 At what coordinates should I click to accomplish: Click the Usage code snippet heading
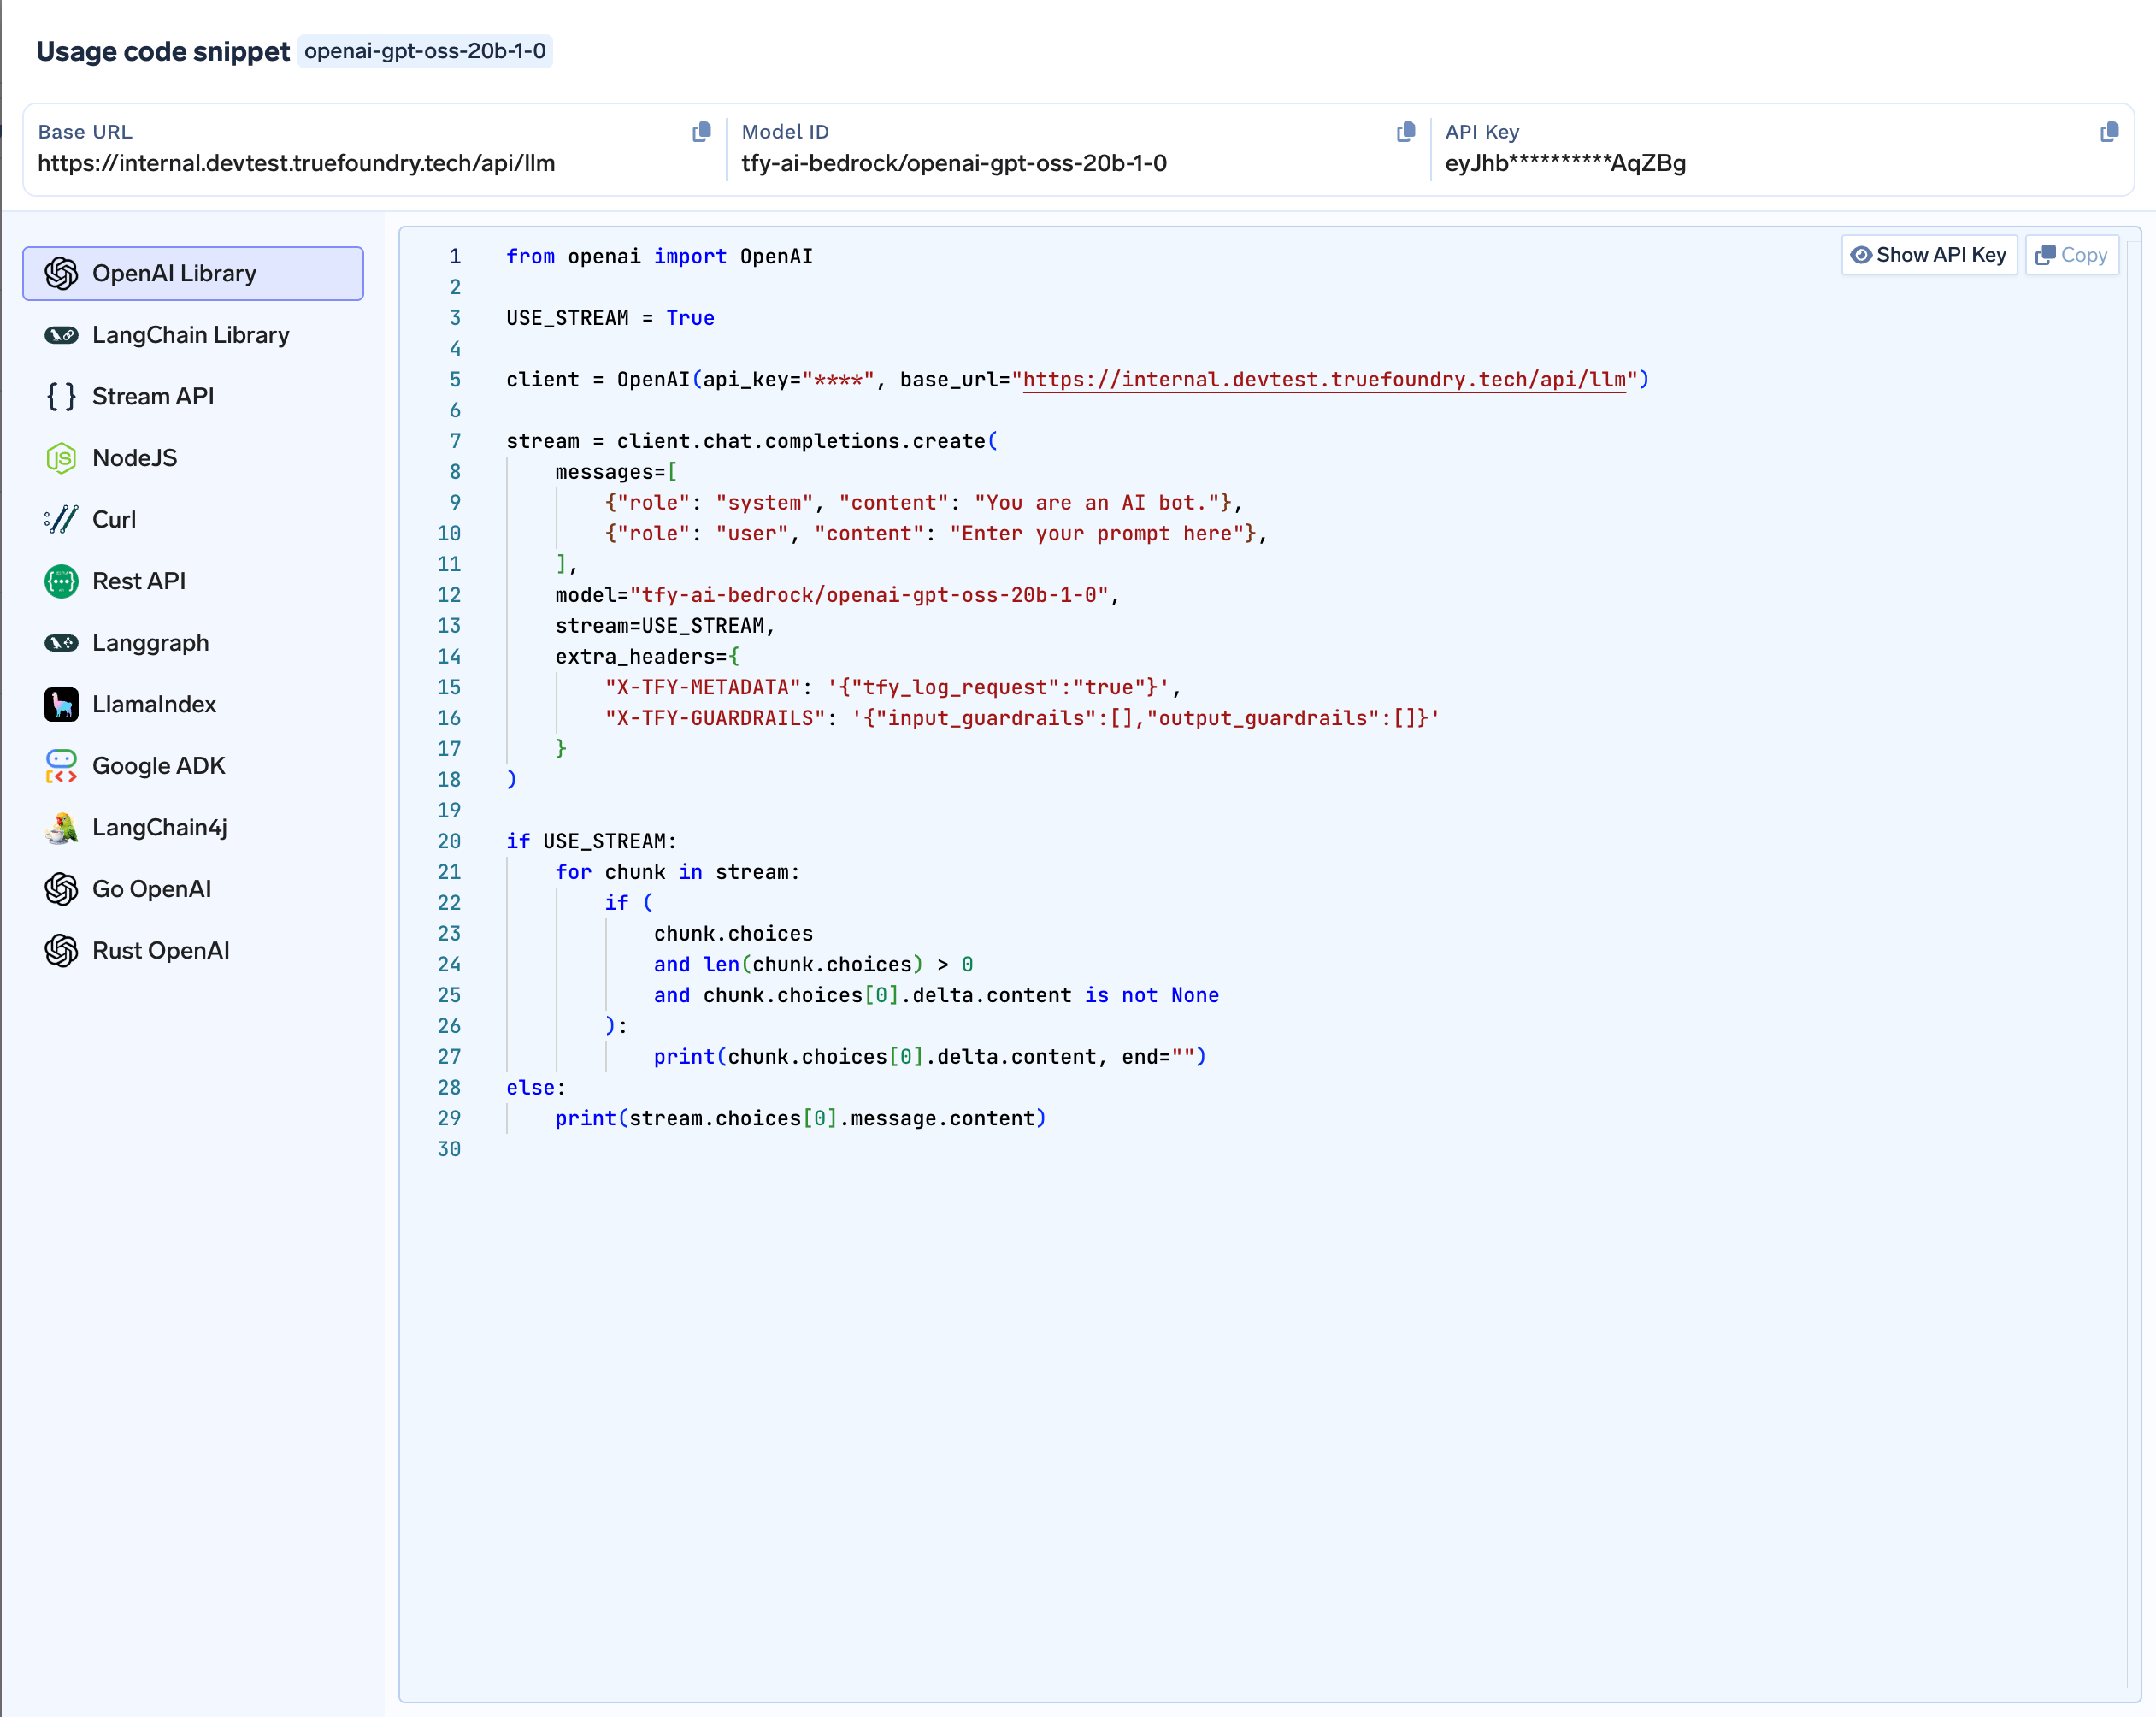(163, 51)
